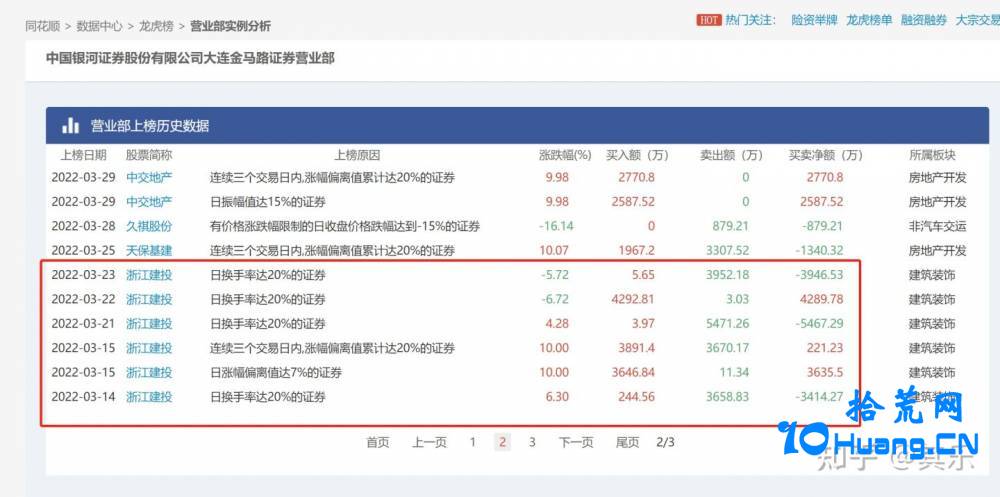Open 浙江建投 link dated 2022-03-22
The height and width of the screenshot is (497, 1000).
149,299
